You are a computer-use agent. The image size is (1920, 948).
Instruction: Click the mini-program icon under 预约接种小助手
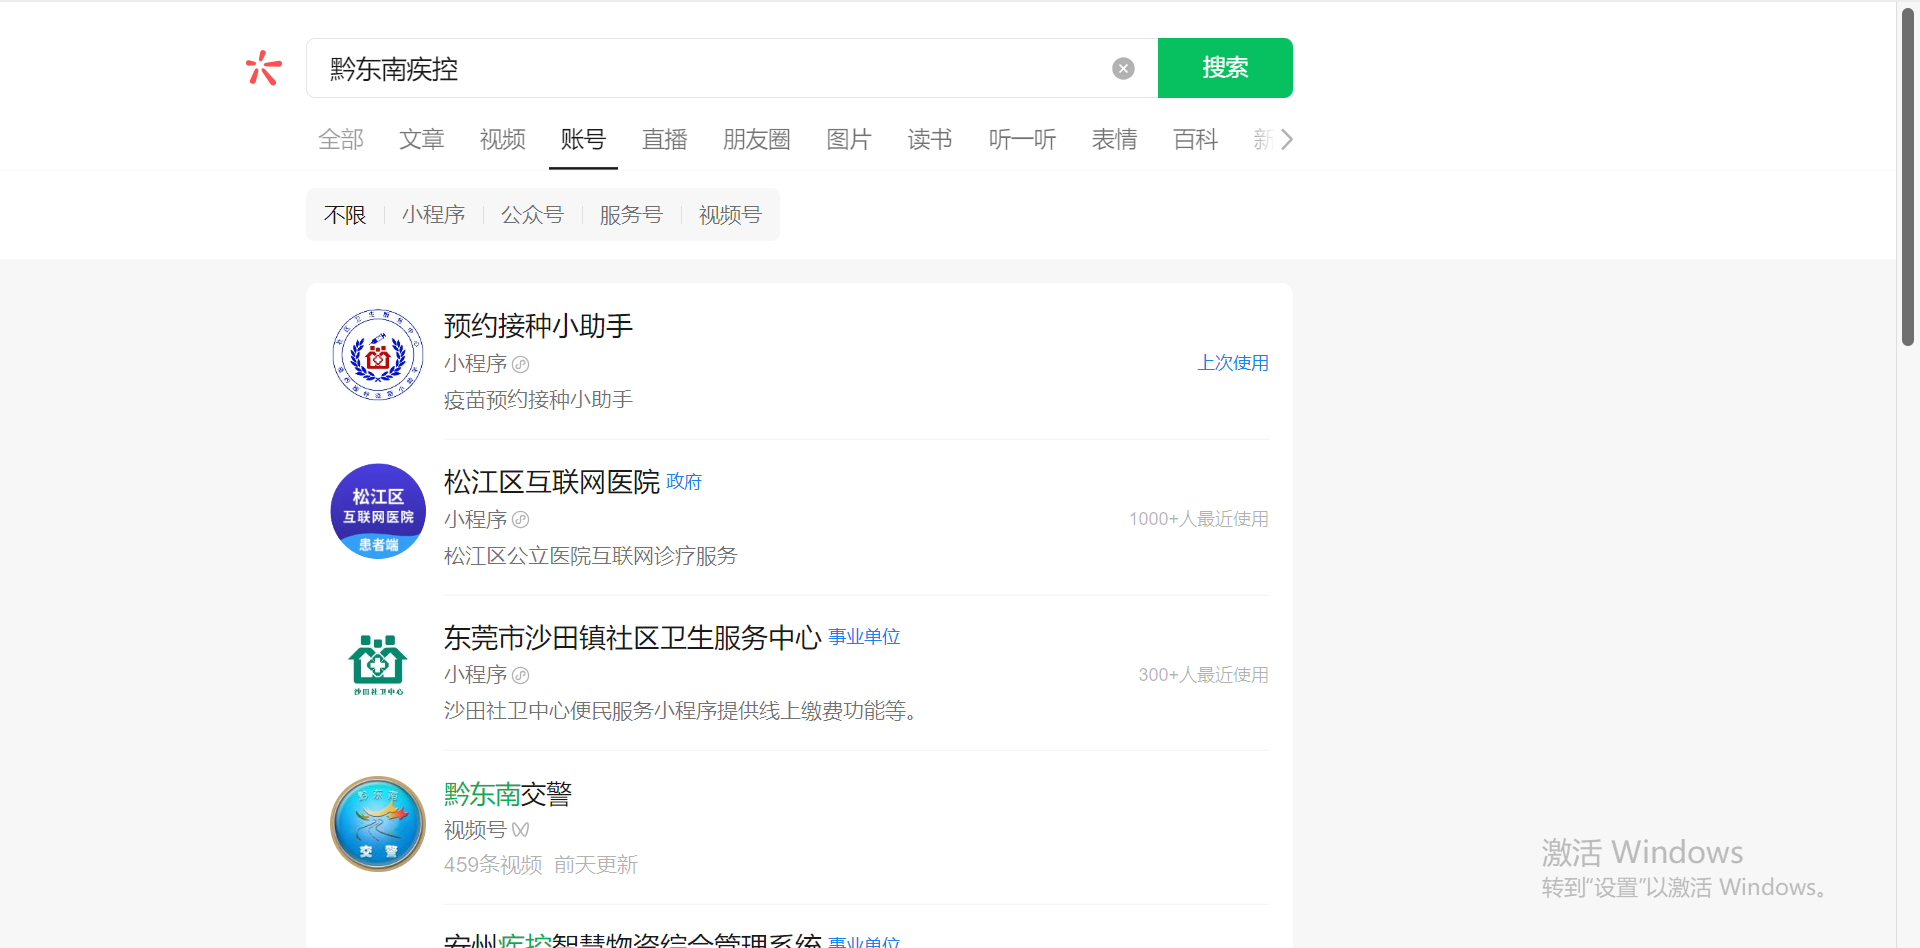point(521,364)
